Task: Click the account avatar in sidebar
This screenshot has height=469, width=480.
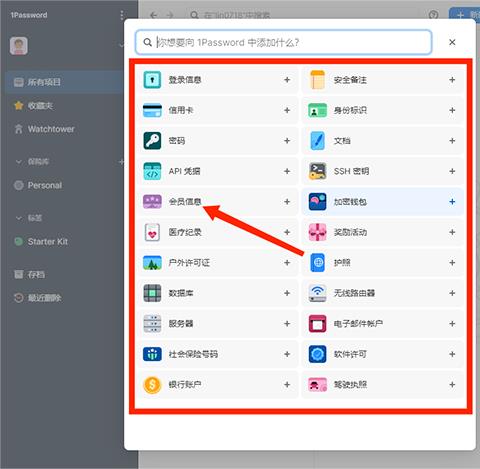Action: (x=19, y=46)
